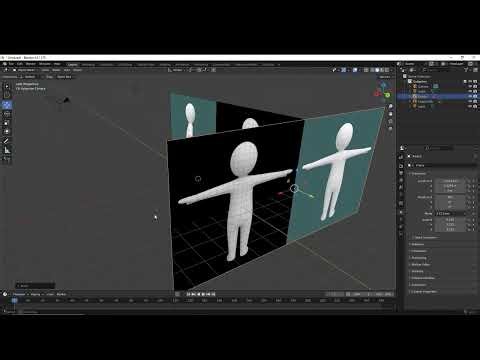
Task: Click the zoom magnifier viewport navigation icon
Action: [390, 106]
